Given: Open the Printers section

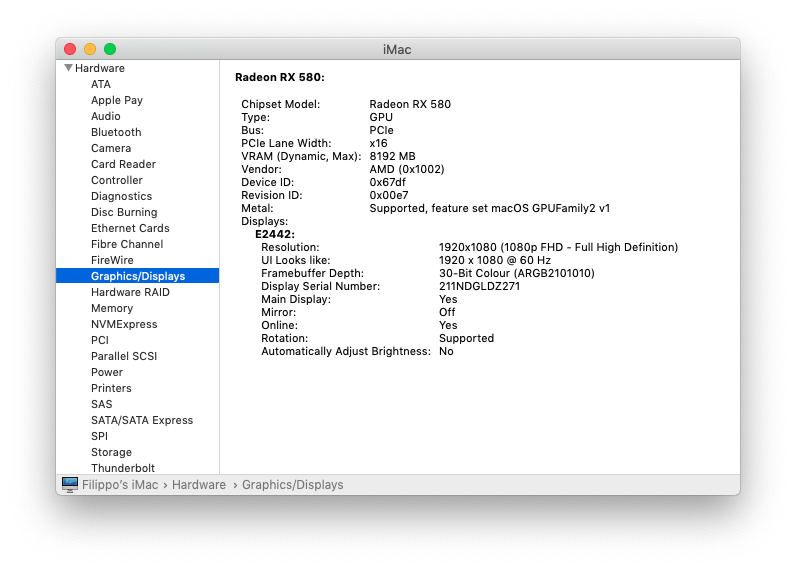Looking at the screenshot, I should coord(111,388).
